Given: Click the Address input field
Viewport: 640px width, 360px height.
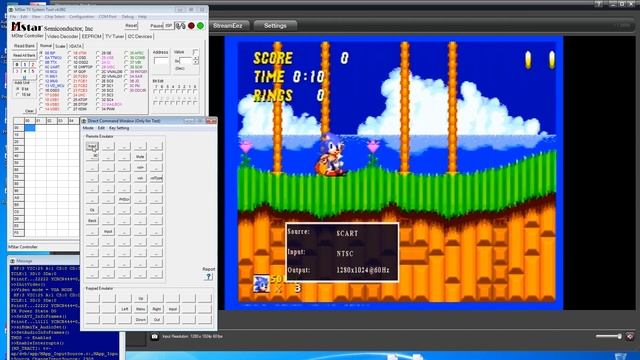Looking at the screenshot, I should pyautogui.click(x=161, y=61).
